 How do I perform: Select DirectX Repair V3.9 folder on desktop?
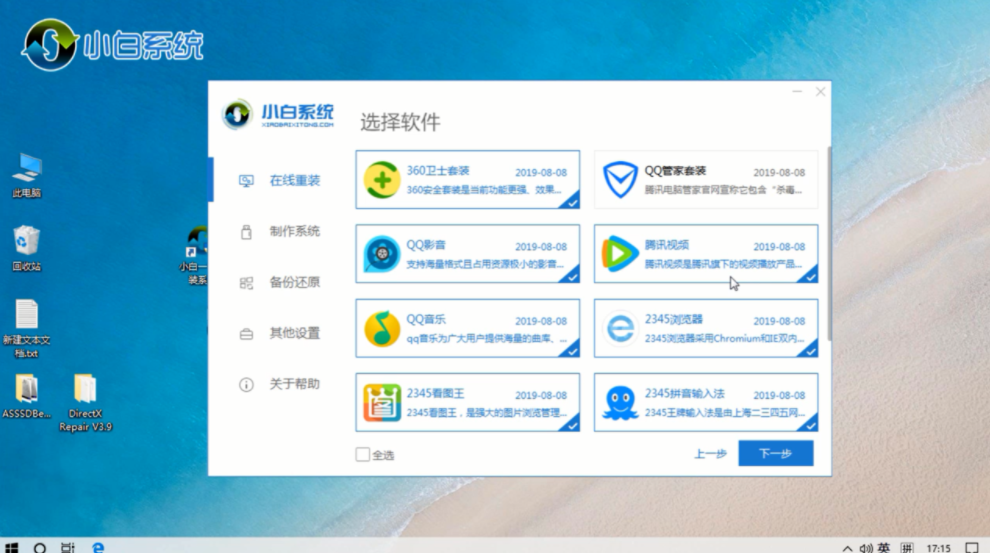pos(85,403)
